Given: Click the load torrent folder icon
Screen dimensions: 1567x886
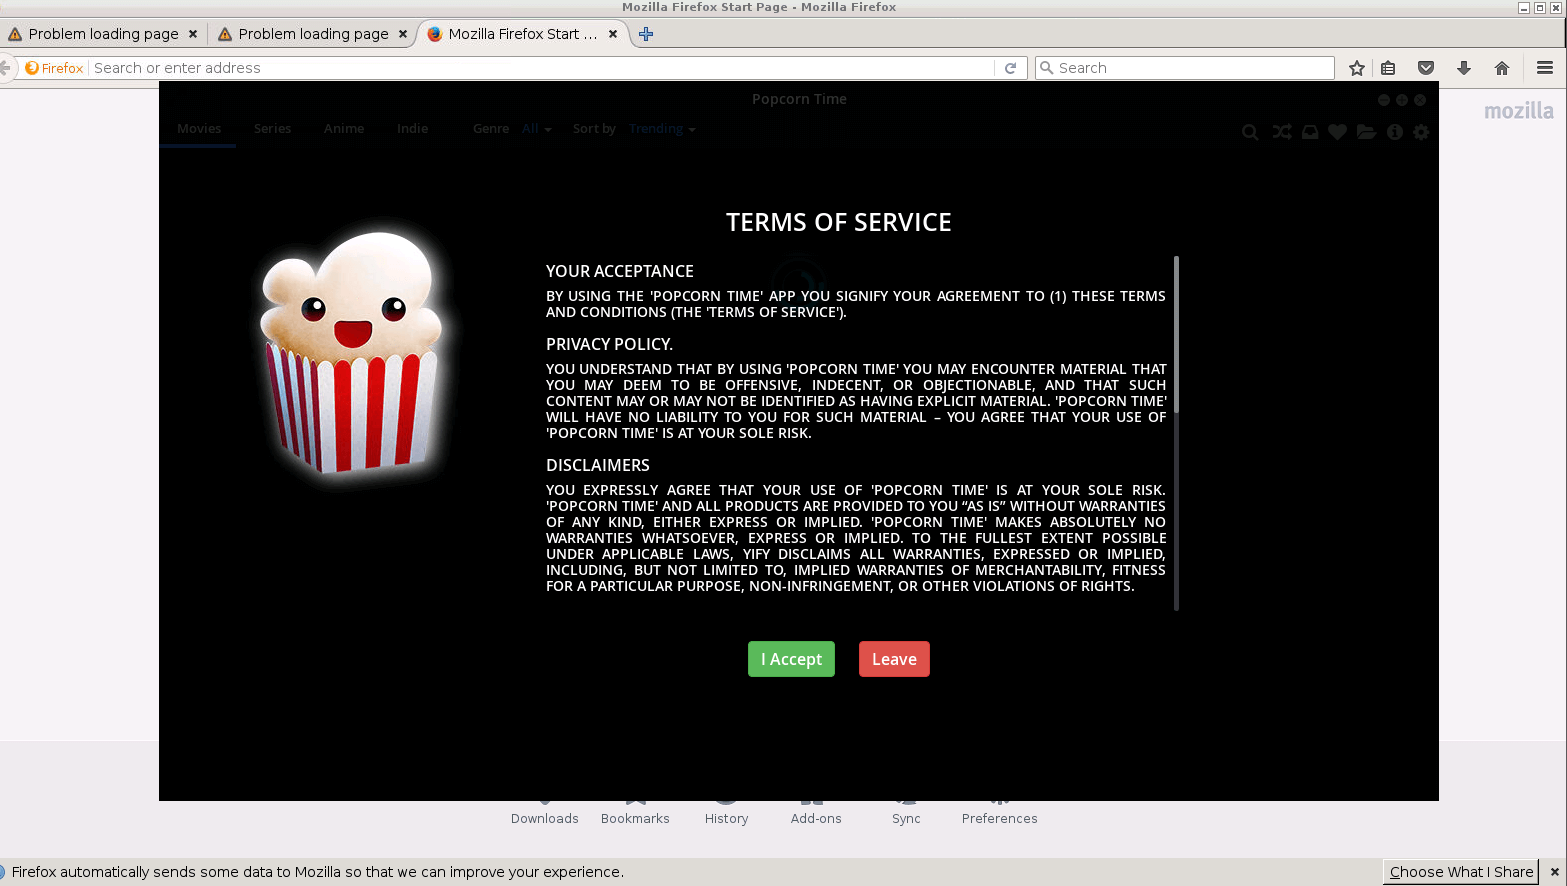Looking at the screenshot, I should [x=1366, y=131].
